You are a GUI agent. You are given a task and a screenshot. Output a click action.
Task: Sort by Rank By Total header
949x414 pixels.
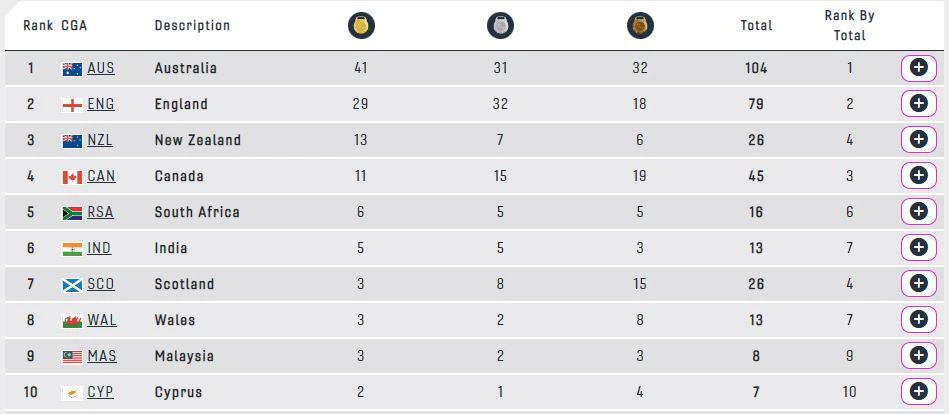pyautogui.click(x=849, y=26)
